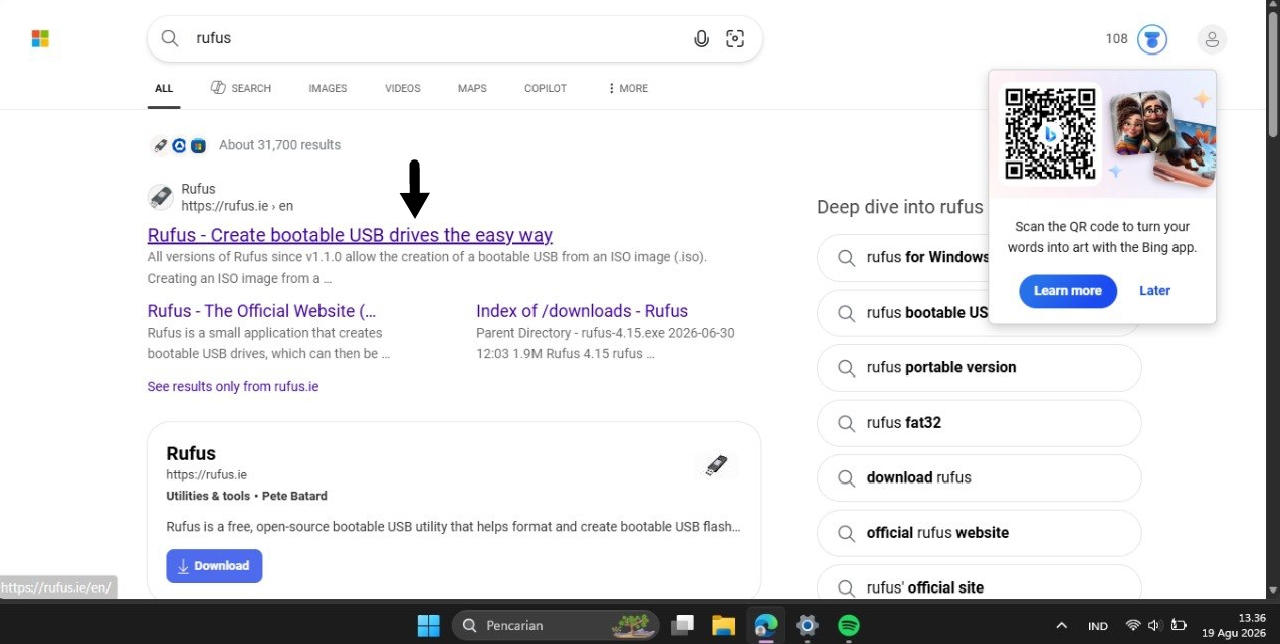The width and height of the screenshot is (1280, 644).
Task: Open 'Index of /downloads - Rufus' link
Action: point(582,311)
